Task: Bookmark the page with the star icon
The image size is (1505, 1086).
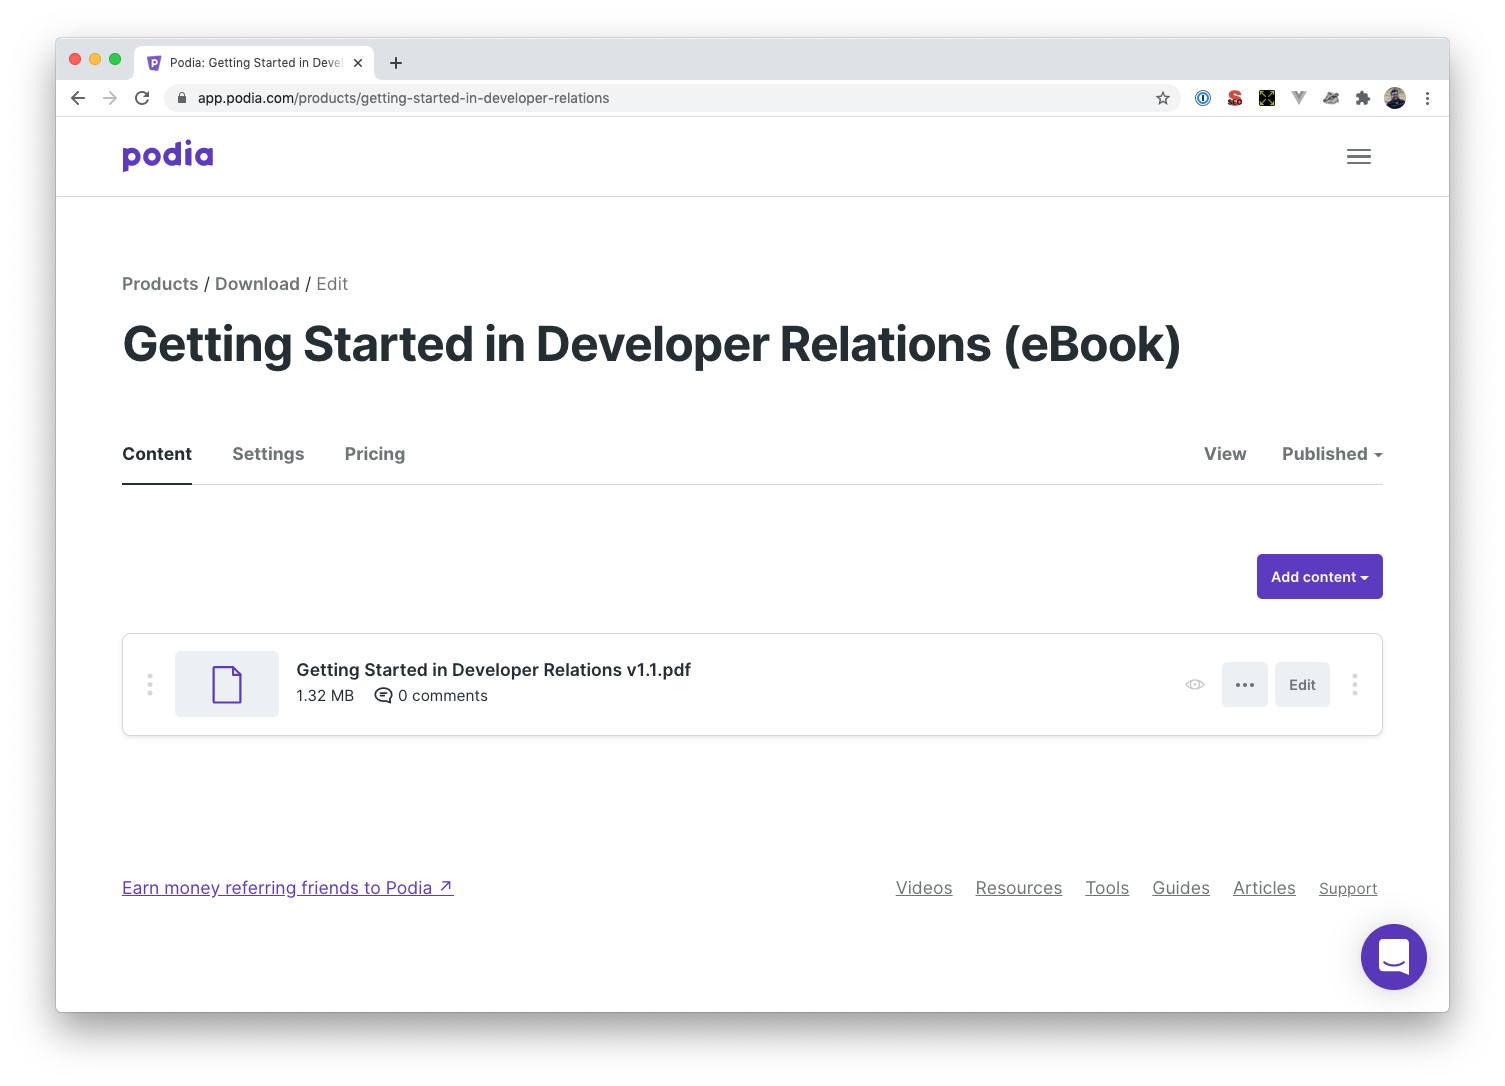Action: pyautogui.click(x=1163, y=98)
